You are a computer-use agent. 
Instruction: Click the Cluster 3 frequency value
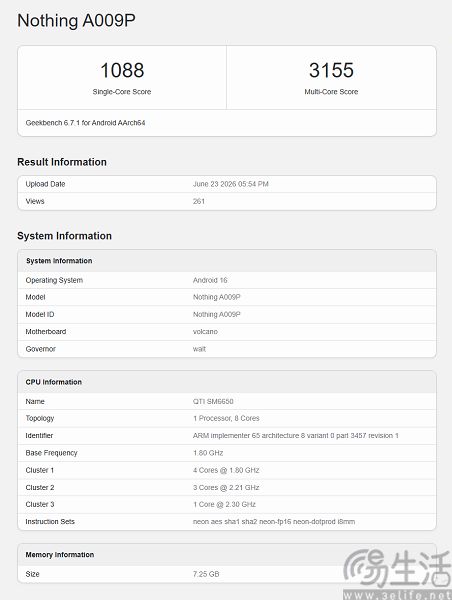click(224, 504)
